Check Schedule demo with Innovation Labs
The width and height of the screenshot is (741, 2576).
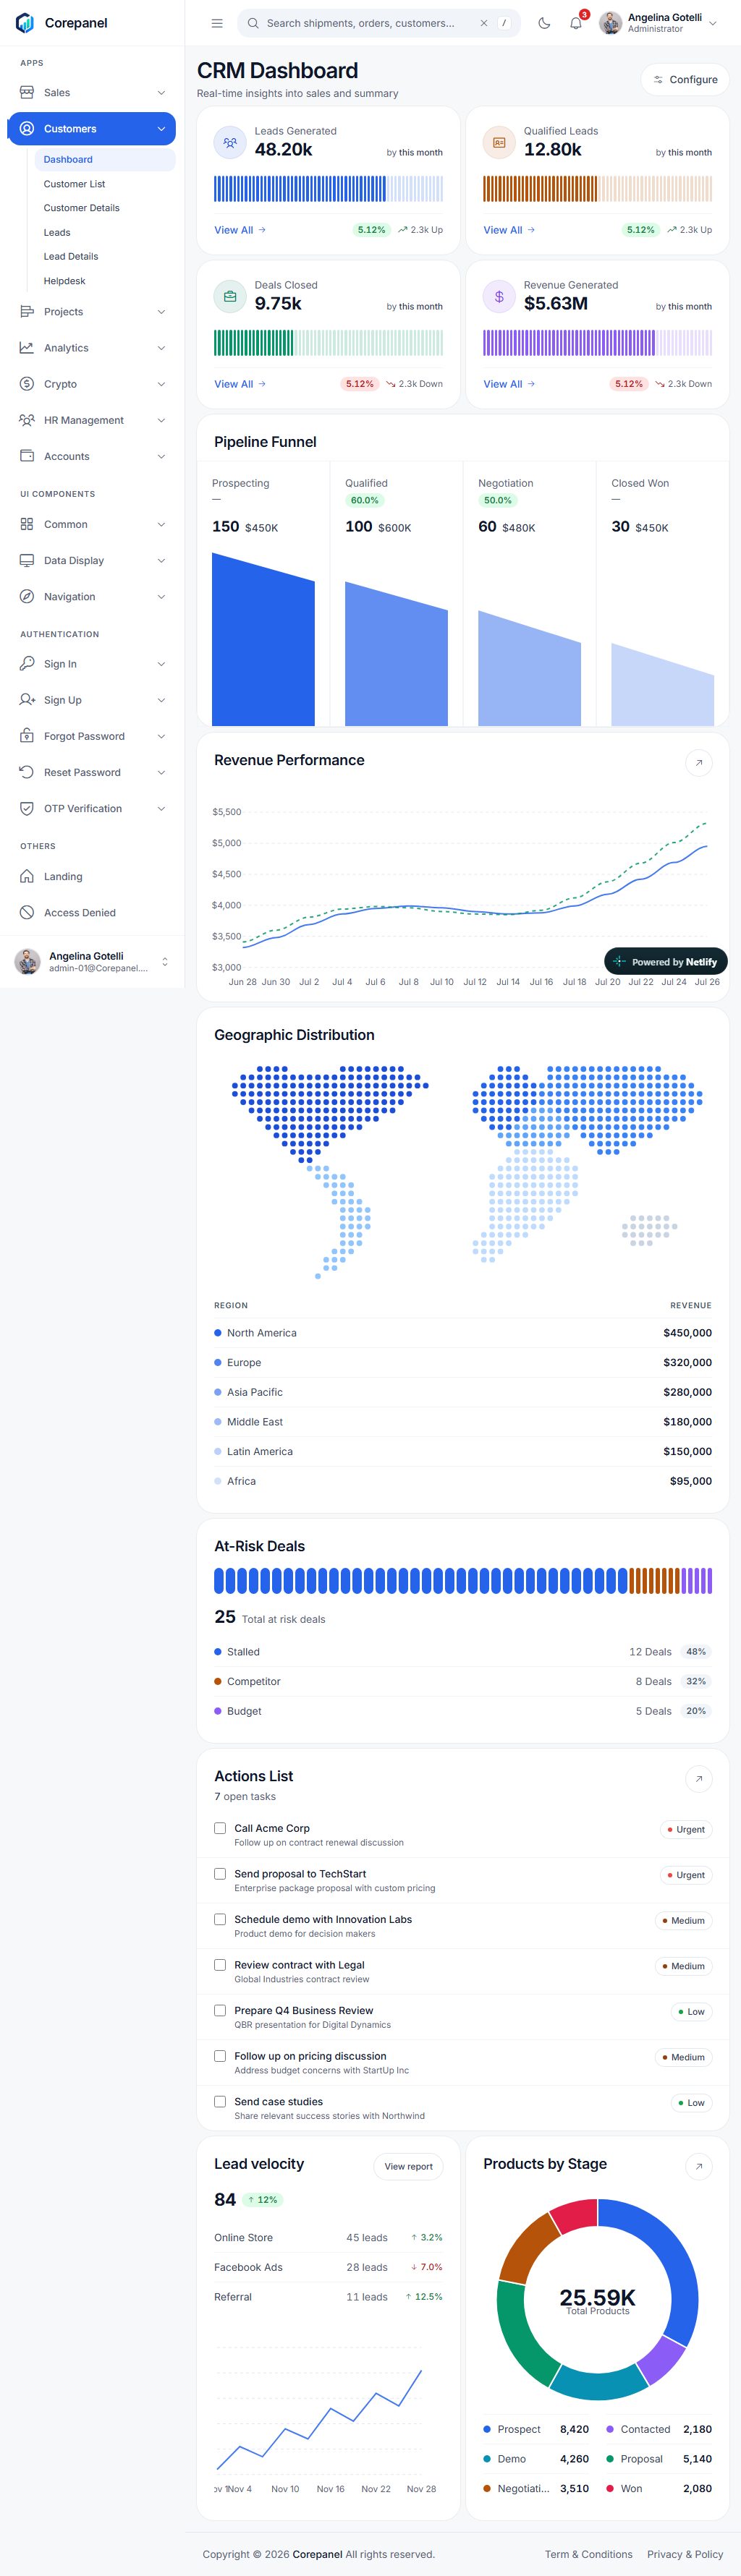[x=220, y=1920]
